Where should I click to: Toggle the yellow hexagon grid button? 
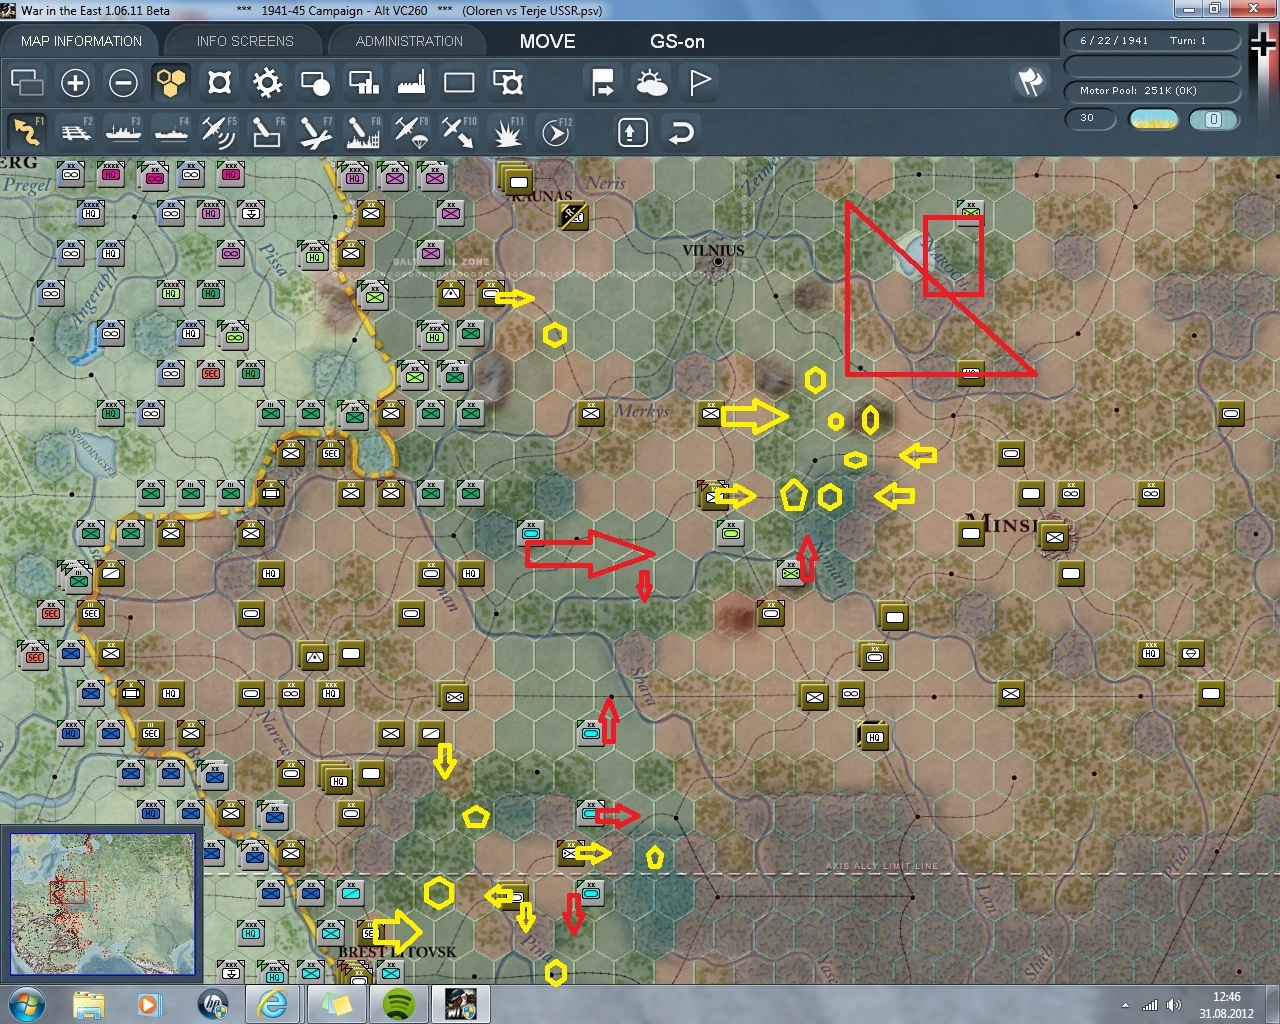pyautogui.click(x=171, y=83)
